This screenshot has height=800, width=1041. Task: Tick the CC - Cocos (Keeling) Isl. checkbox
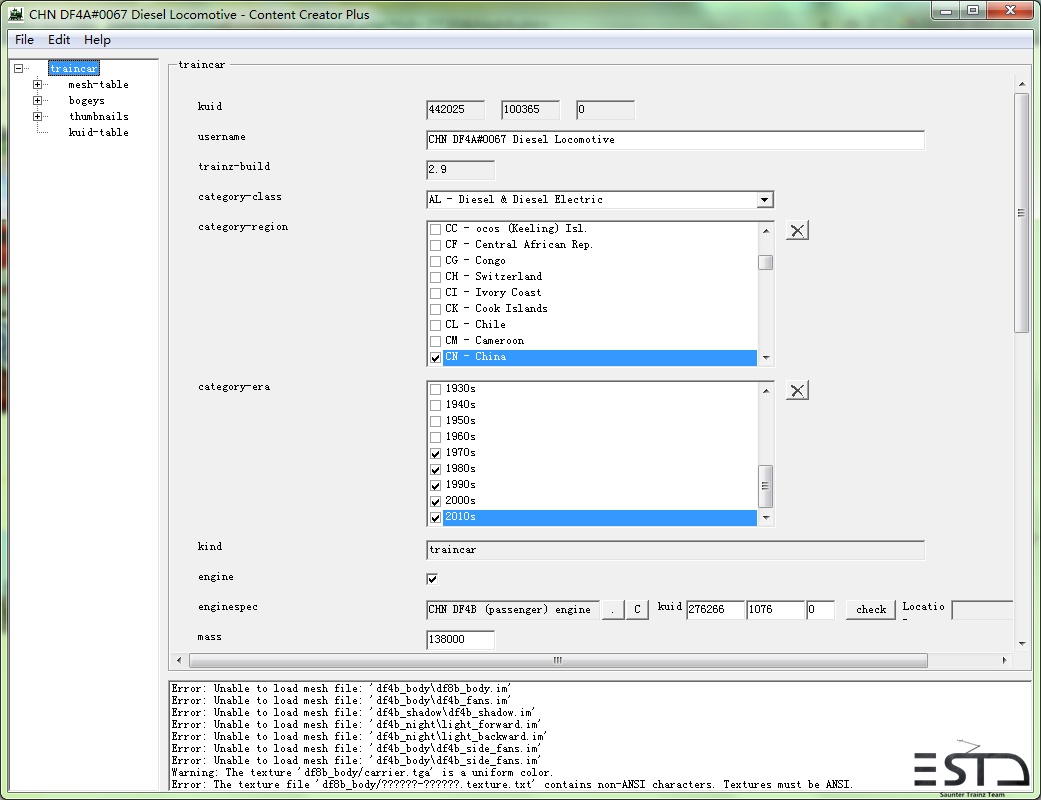point(436,229)
